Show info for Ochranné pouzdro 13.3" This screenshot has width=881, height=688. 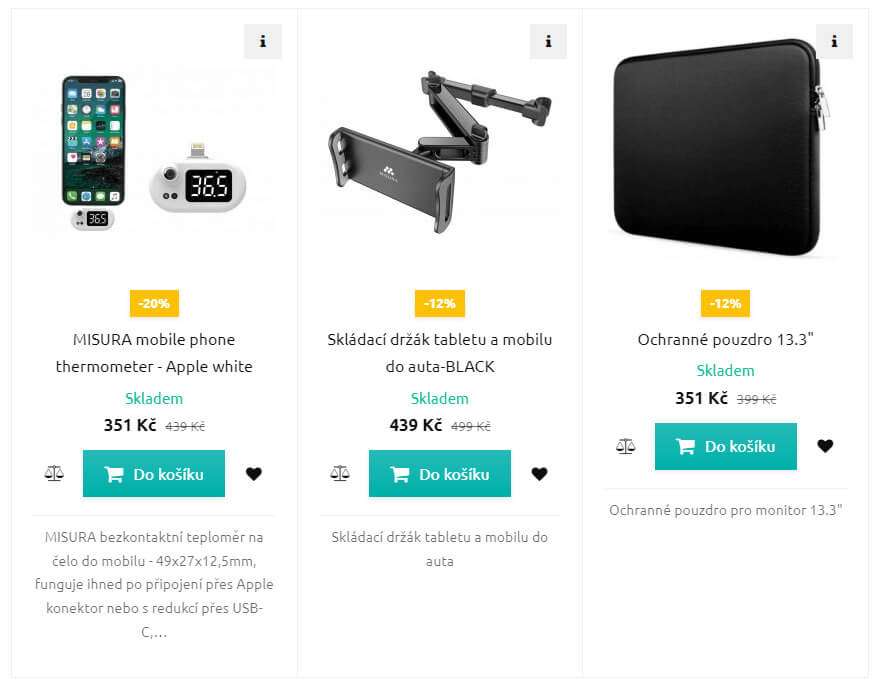[834, 42]
